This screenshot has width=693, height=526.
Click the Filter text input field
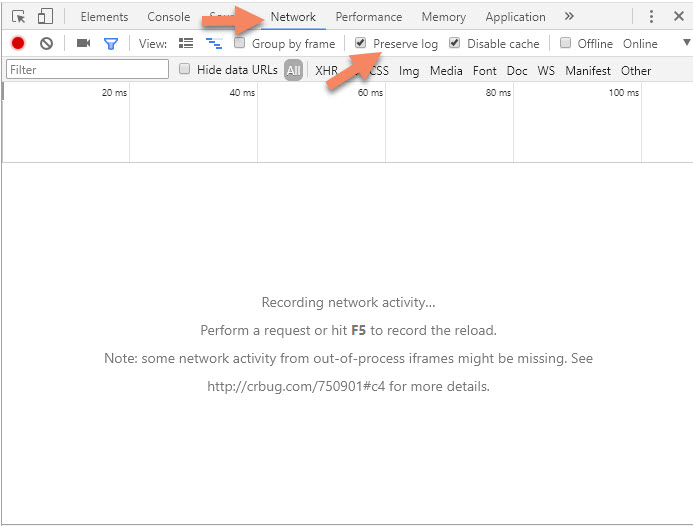pyautogui.click(x=88, y=70)
